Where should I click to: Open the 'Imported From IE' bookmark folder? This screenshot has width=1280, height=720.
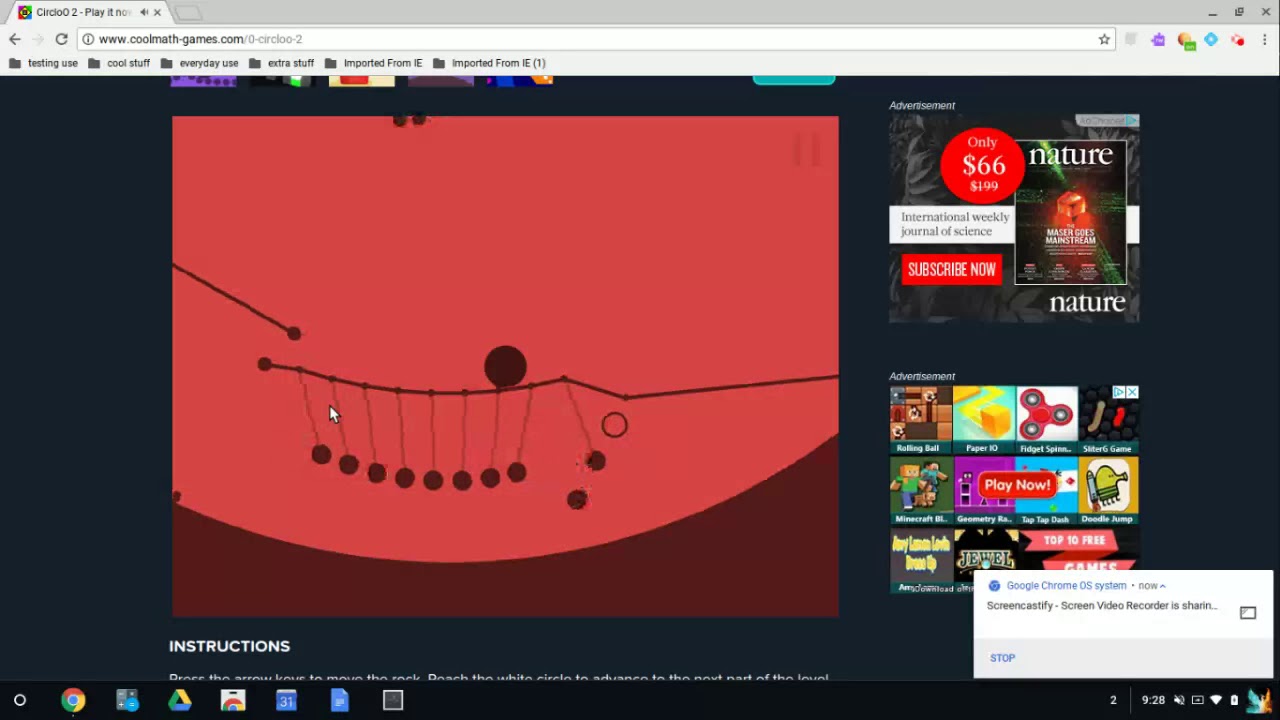[x=373, y=63]
